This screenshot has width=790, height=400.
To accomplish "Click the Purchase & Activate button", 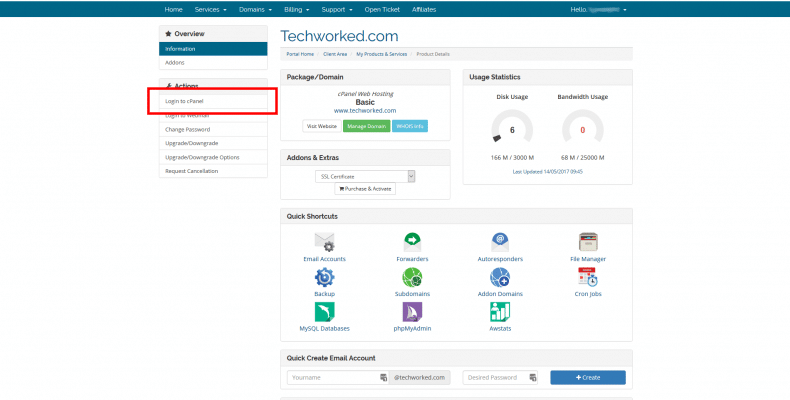I will coord(365,189).
